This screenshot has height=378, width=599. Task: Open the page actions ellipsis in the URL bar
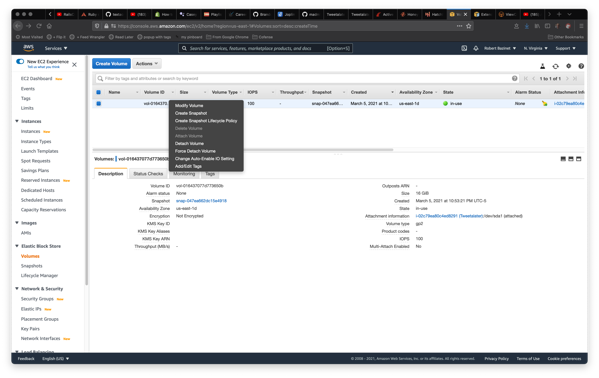pos(459,26)
